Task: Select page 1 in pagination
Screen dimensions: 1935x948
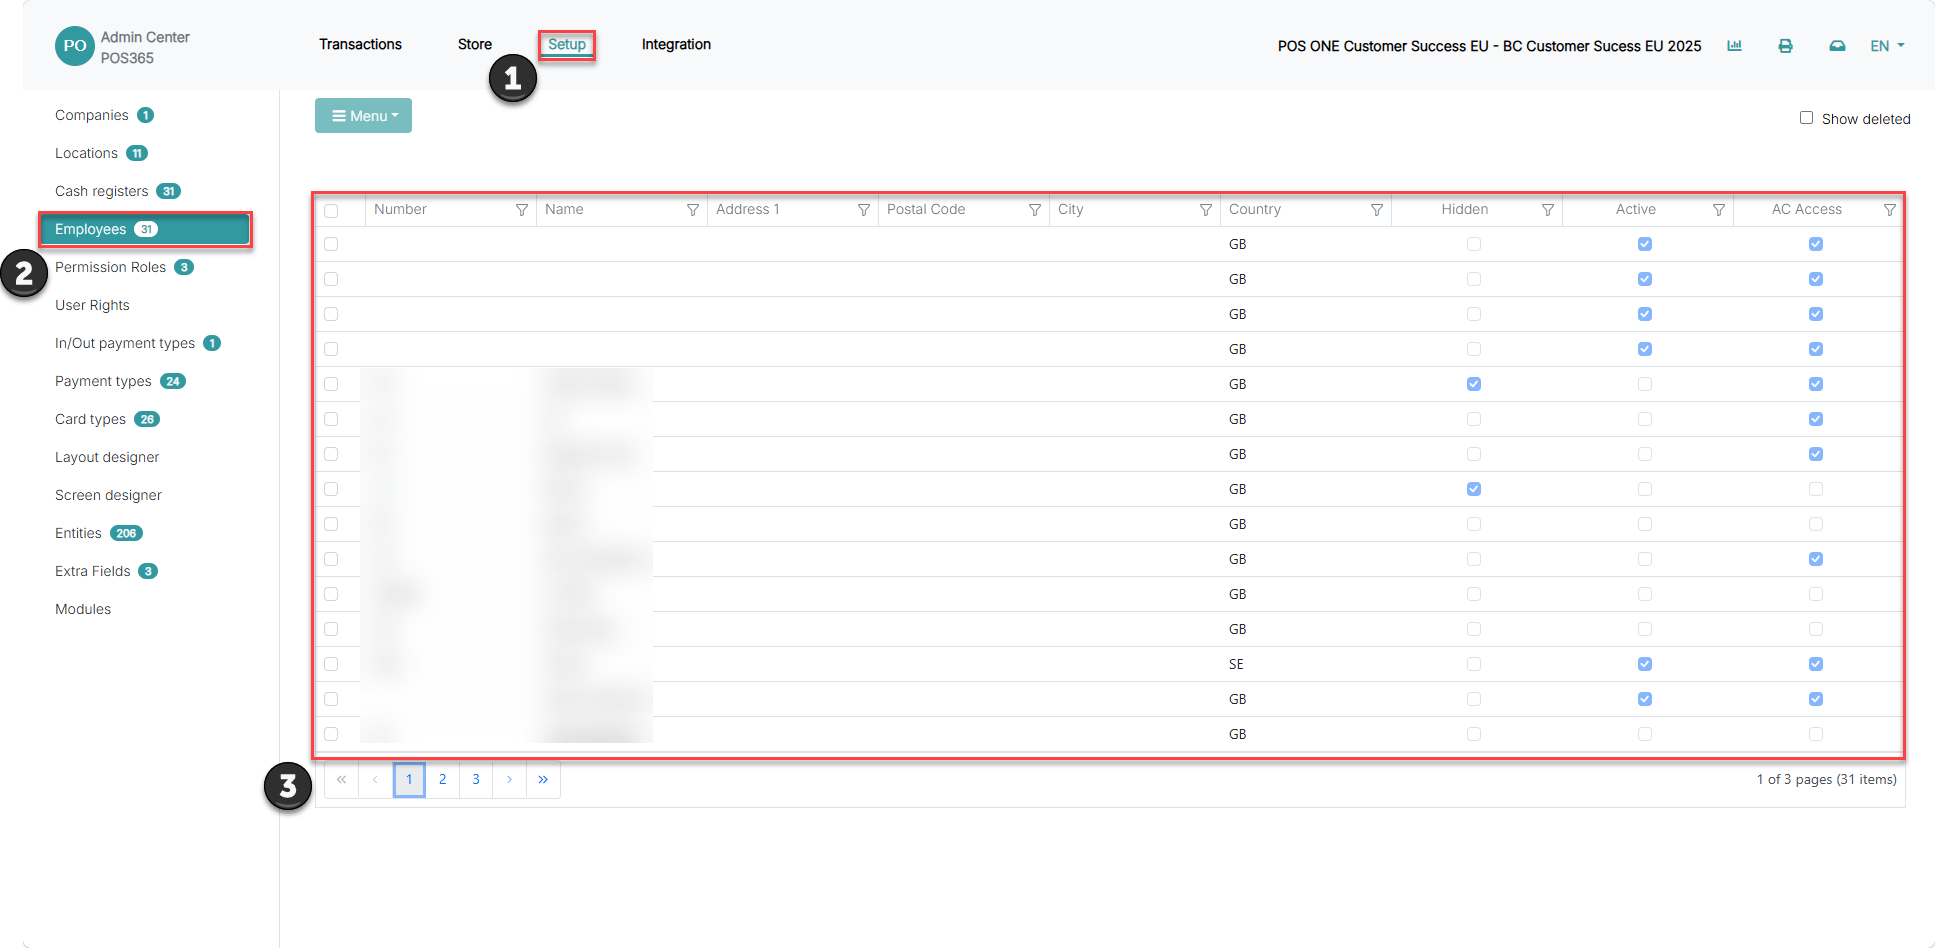Action: (409, 780)
